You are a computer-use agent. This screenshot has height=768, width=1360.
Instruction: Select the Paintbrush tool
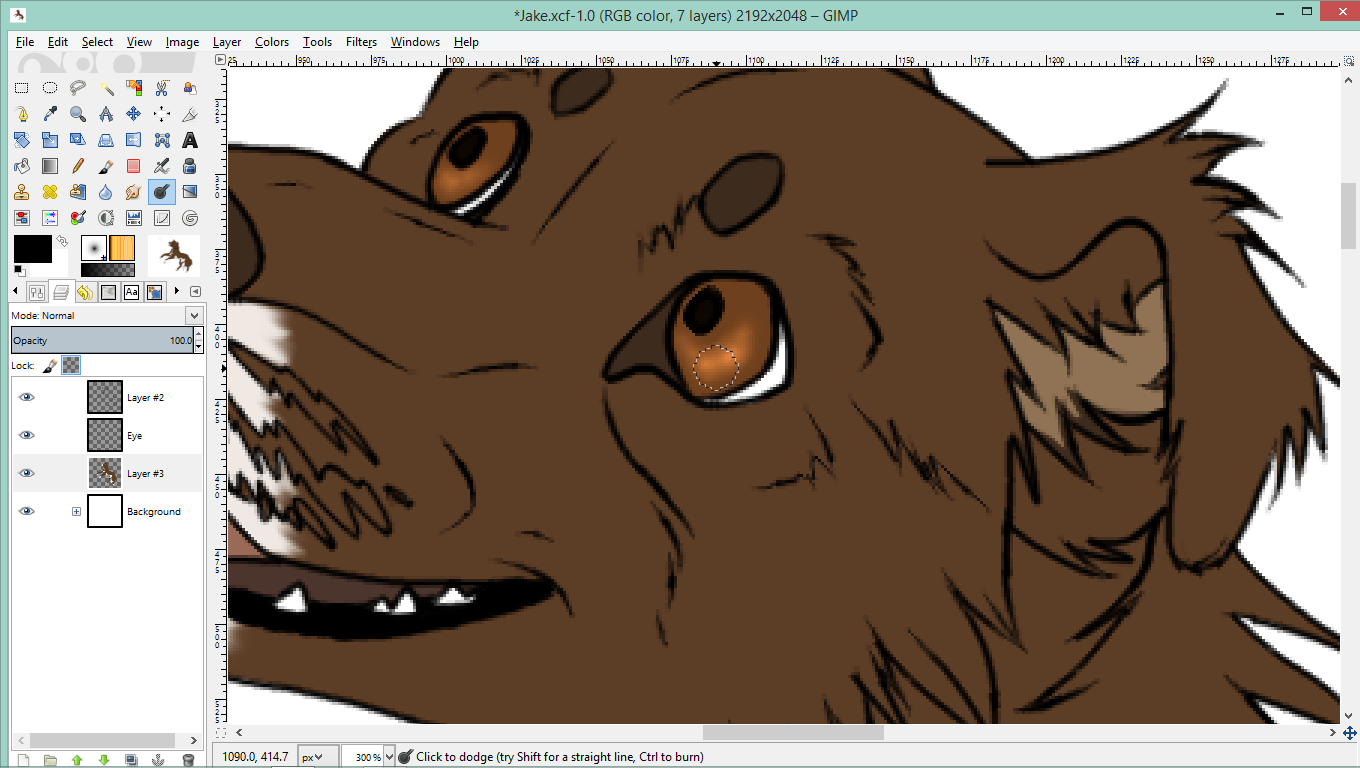(106, 165)
